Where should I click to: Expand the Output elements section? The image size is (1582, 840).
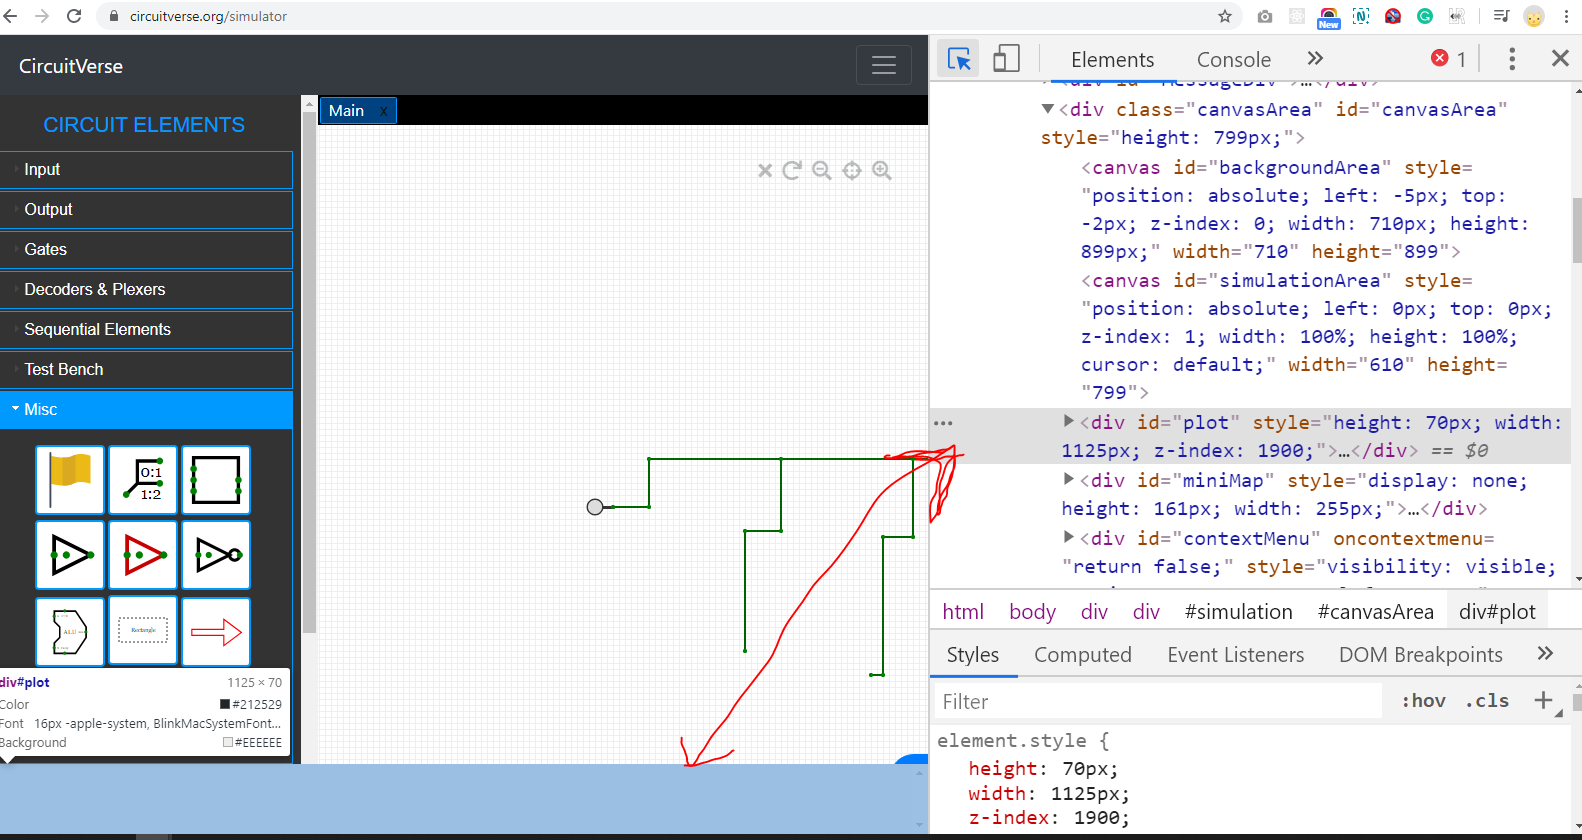[x=146, y=210]
